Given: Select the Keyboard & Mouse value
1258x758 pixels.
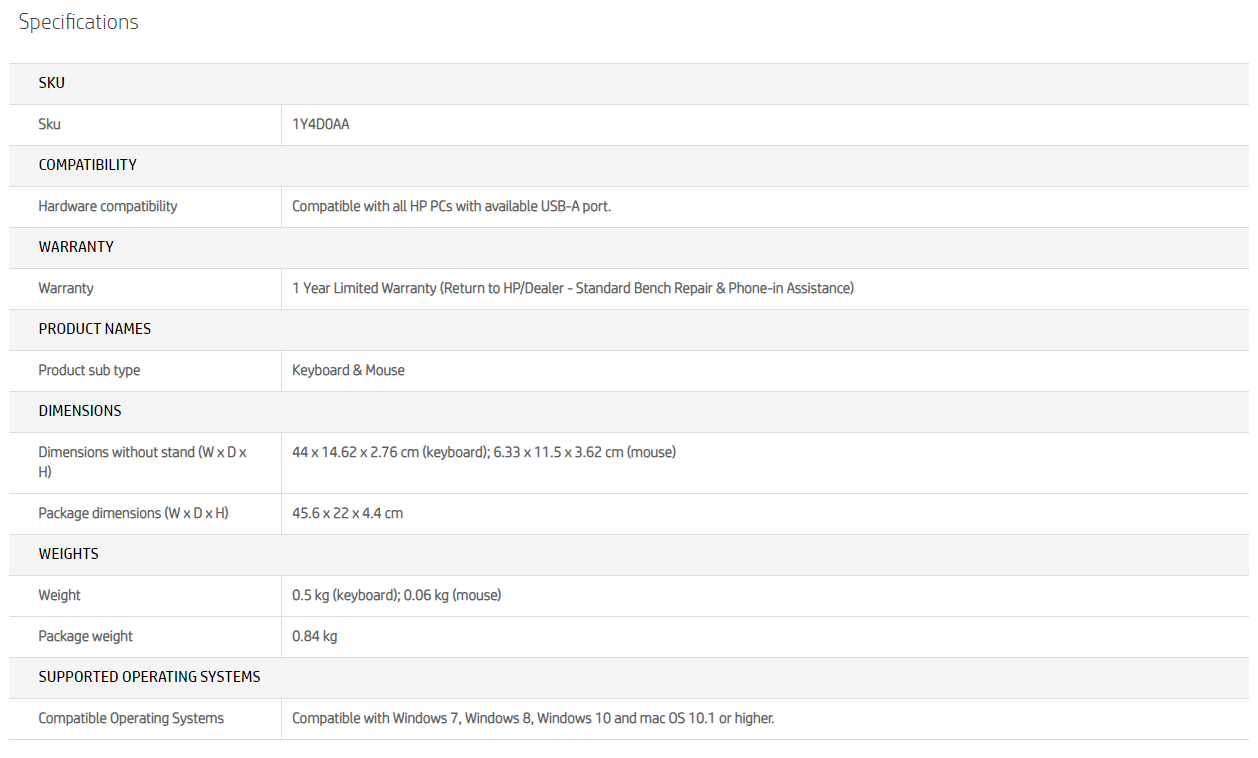Looking at the screenshot, I should tap(348, 370).
